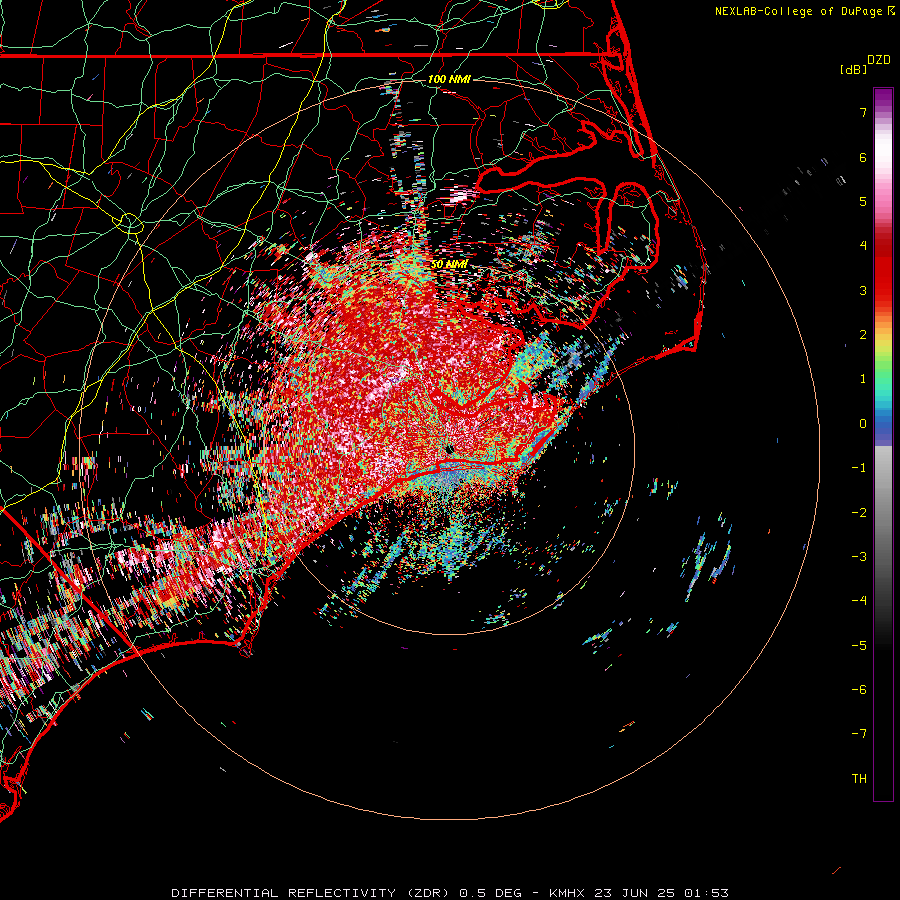Click the purple top of the color bar
The height and width of the screenshot is (900, 900).
point(883,99)
